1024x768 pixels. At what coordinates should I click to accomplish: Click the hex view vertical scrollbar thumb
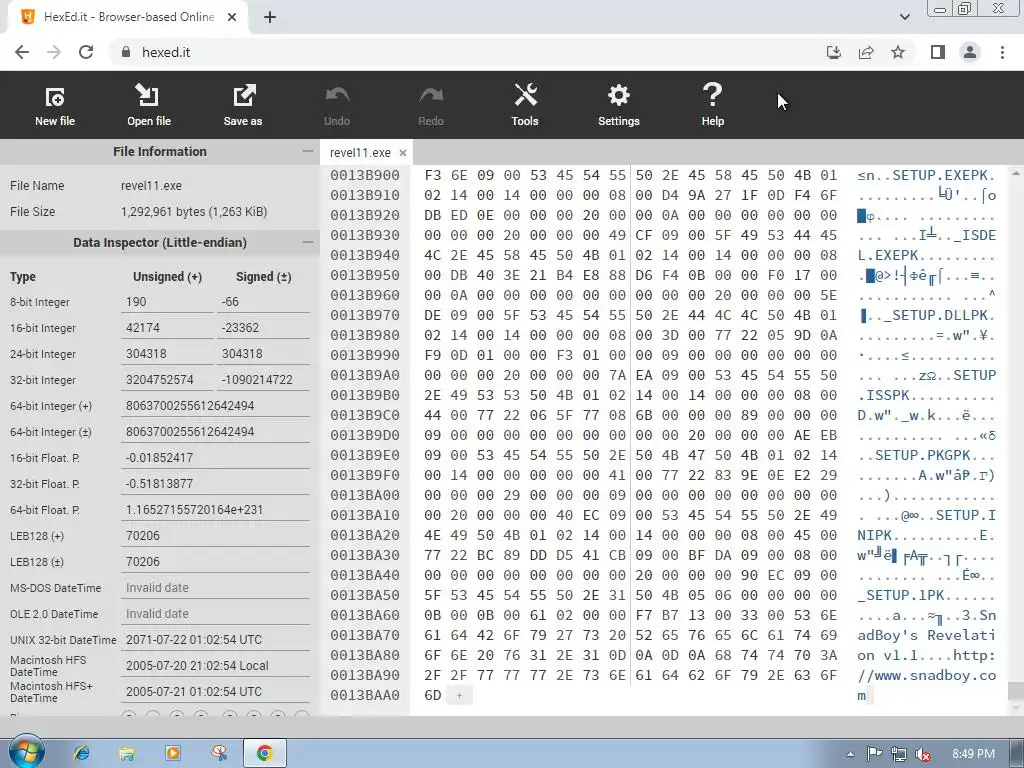(1015, 690)
